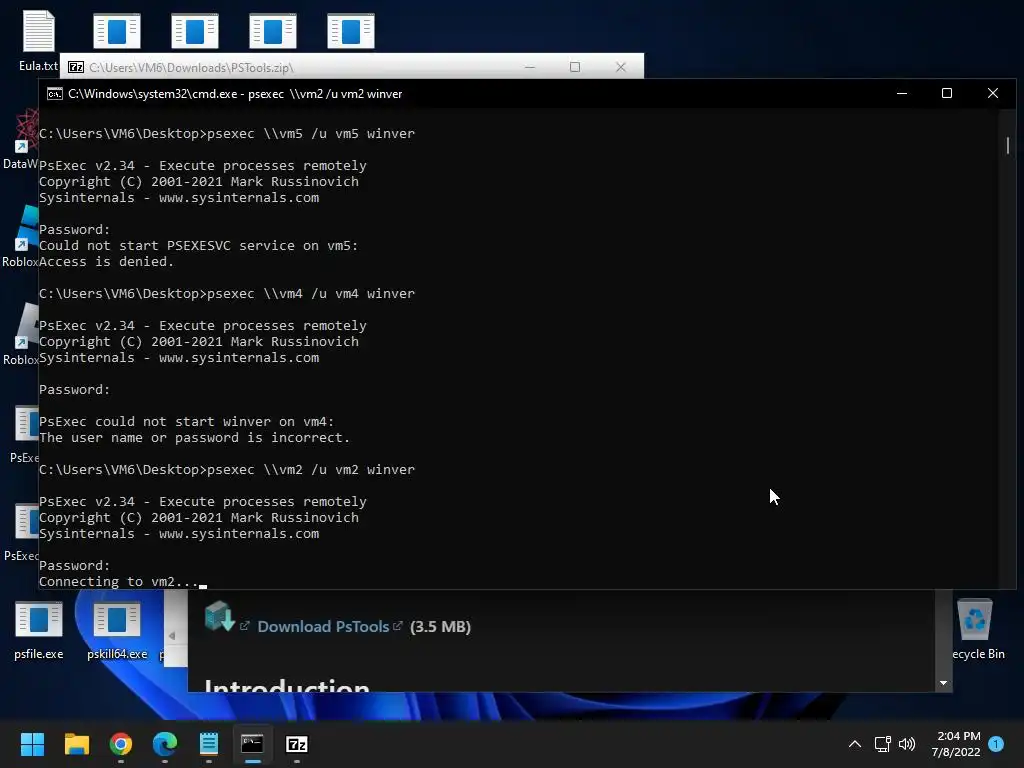Screen dimensions: 1024x768
Task: Switch to 7-Zip taskbar icon
Action: click(297, 744)
